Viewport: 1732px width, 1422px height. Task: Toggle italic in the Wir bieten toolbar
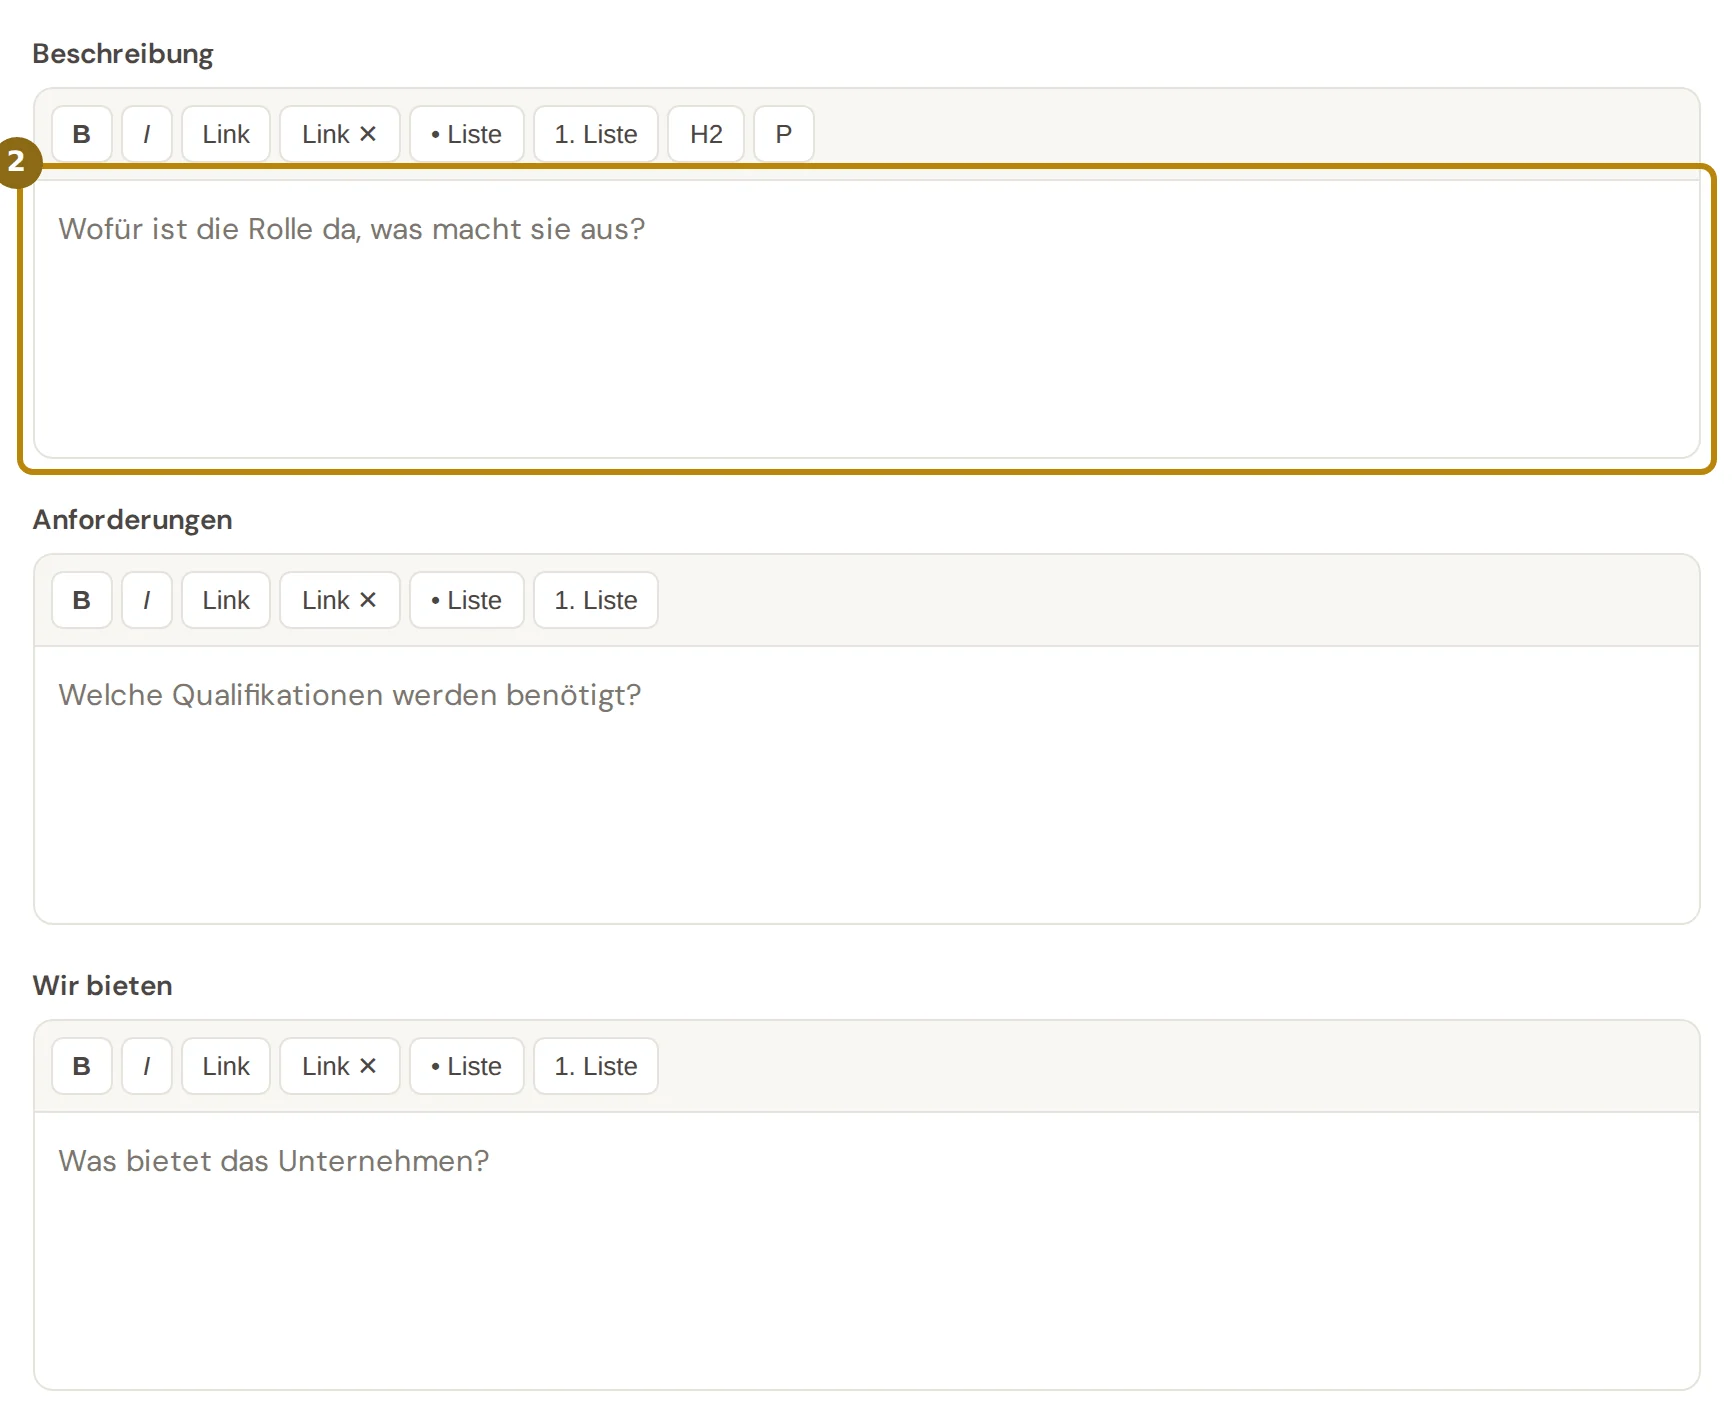coord(147,1066)
